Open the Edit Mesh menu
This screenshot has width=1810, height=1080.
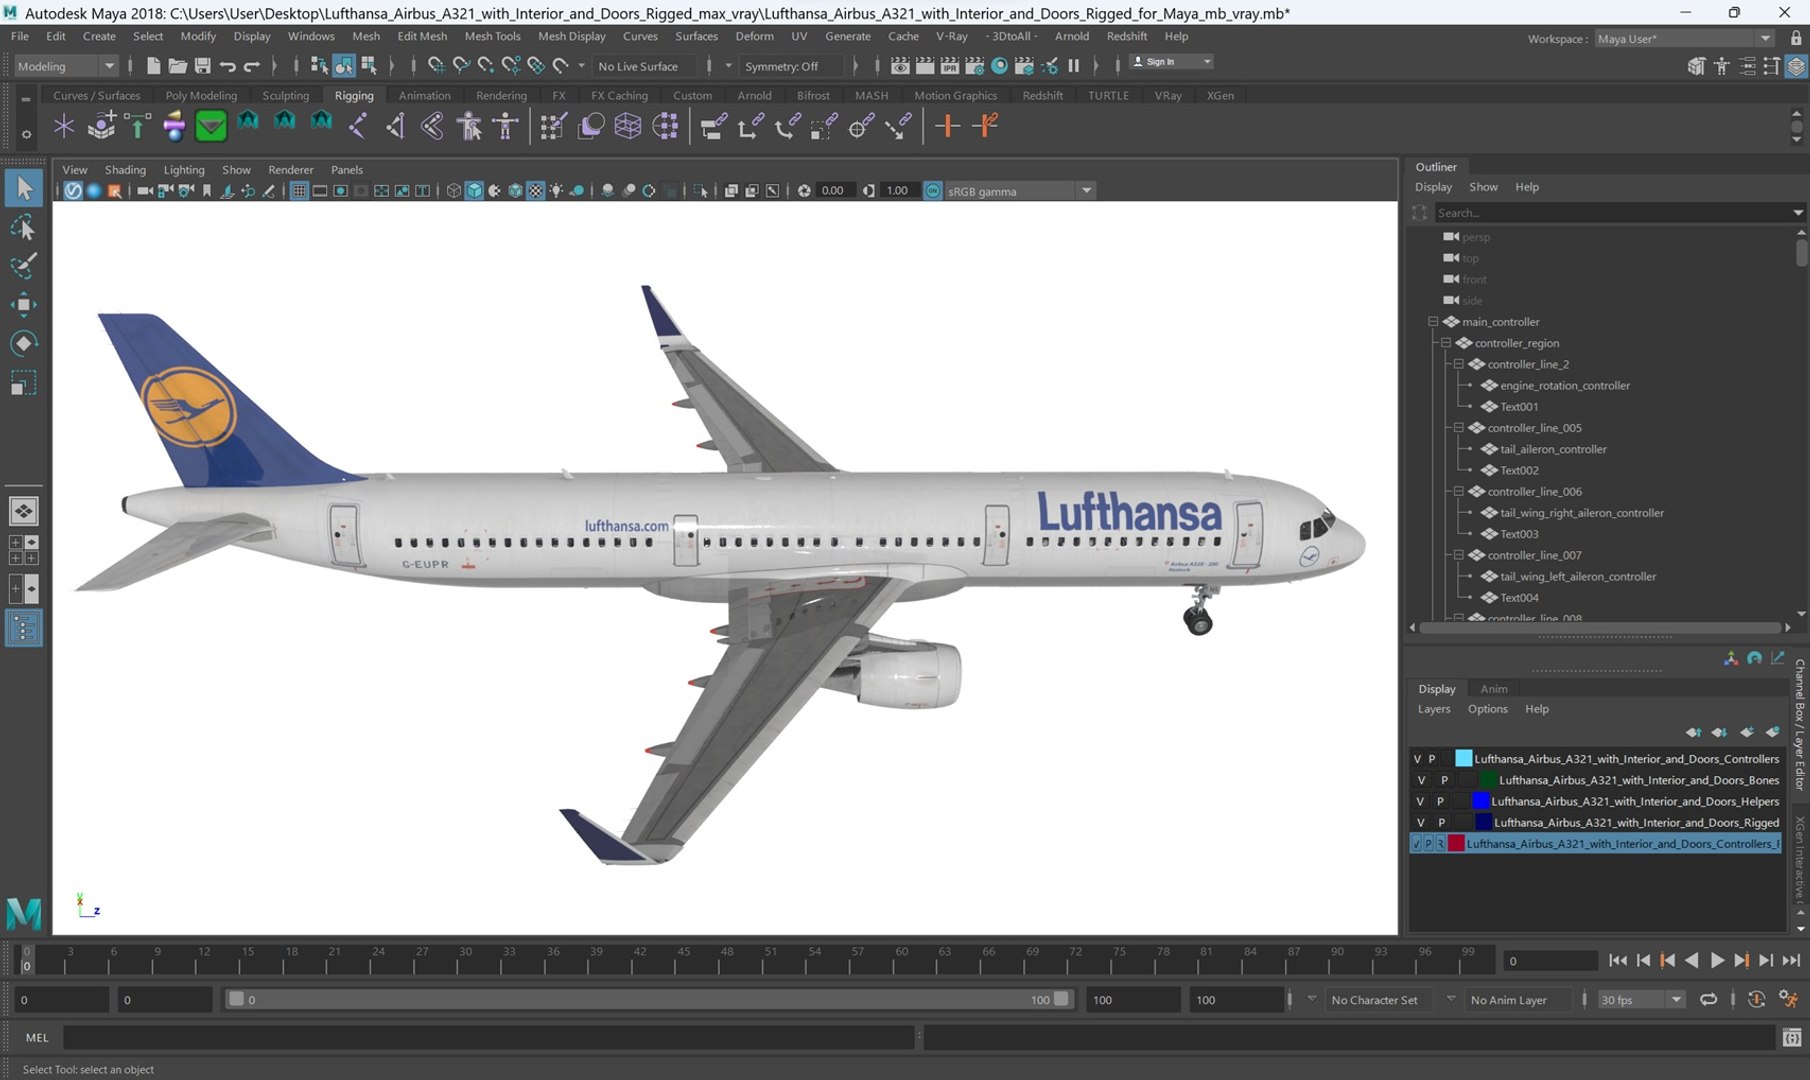tap(422, 36)
